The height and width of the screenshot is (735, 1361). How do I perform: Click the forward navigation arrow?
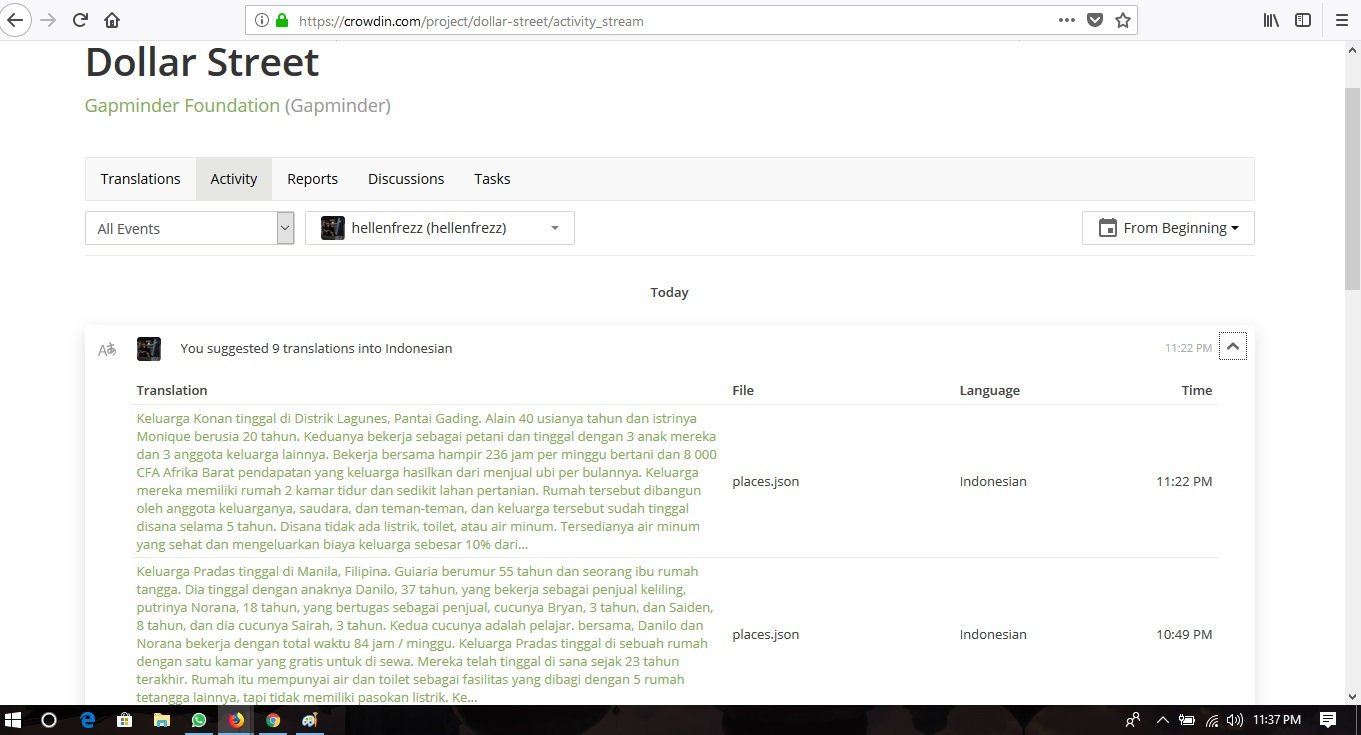click(48, 20)
